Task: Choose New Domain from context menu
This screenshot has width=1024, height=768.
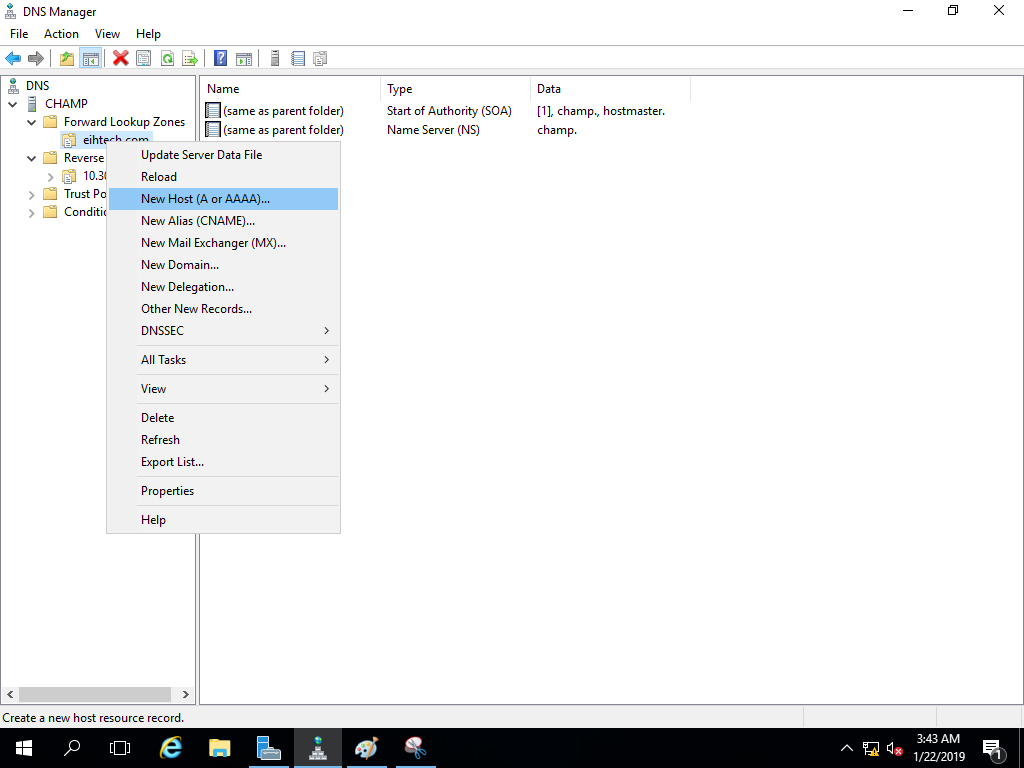Action: pyautogui.click(x=223, y=264)
